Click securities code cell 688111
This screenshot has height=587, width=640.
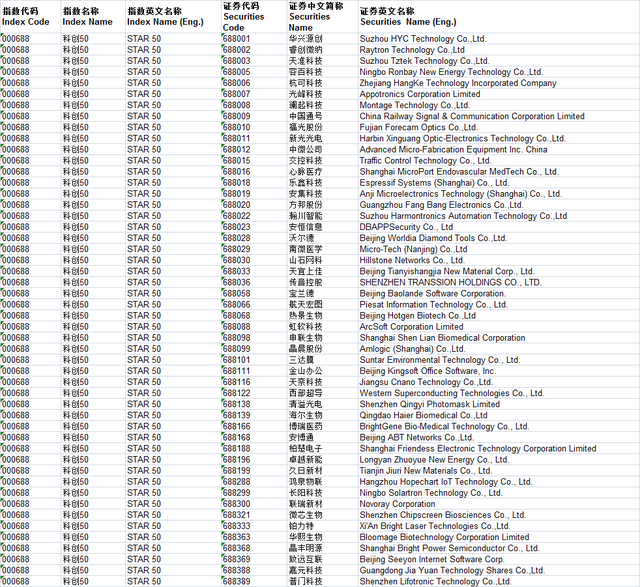pyautogui.click(x=254, y=371)
